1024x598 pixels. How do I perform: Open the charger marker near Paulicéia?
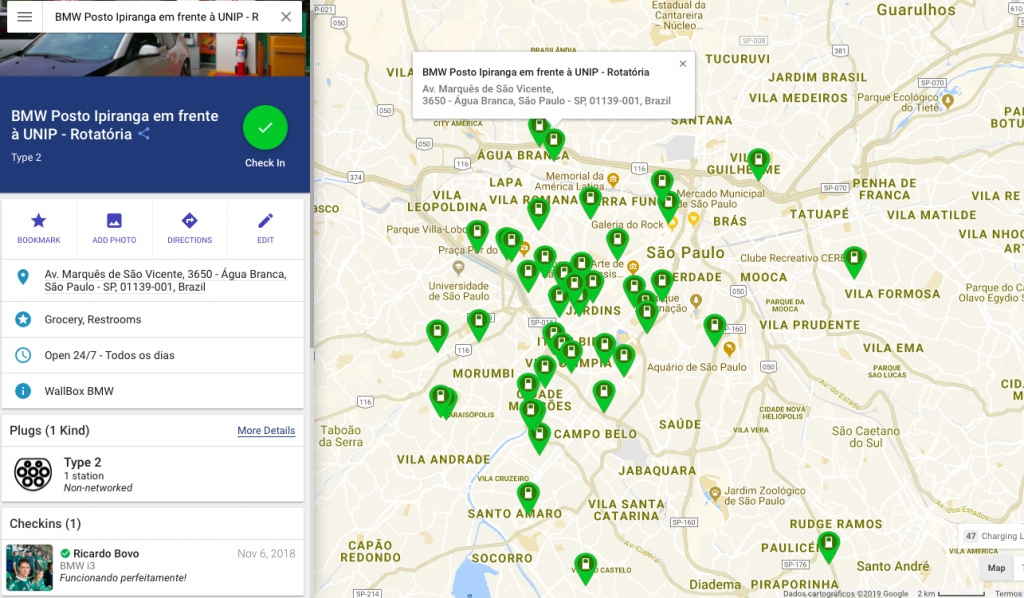click(x=828, y=546)
